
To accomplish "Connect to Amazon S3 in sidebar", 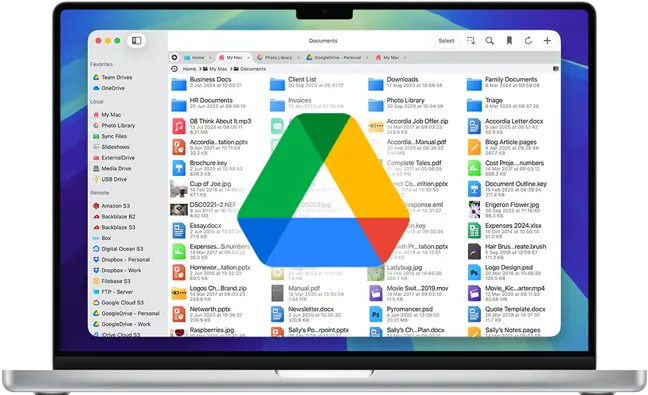I will (111, 205).
